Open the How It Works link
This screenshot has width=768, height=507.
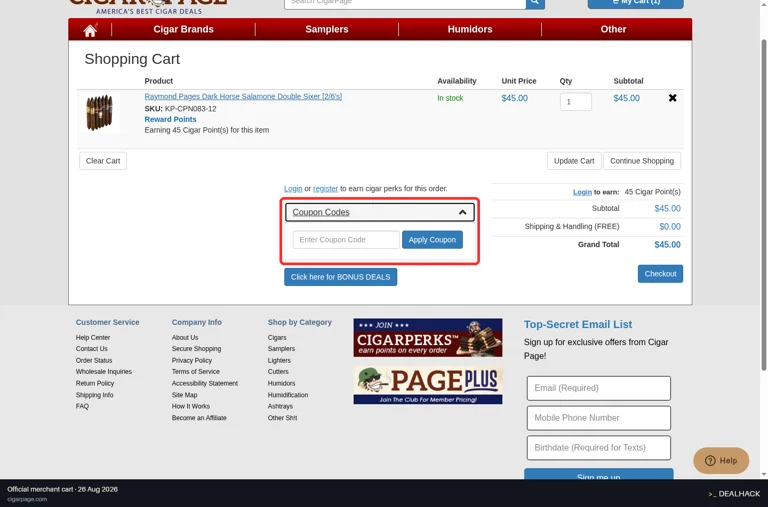click(x=191, y=407)
